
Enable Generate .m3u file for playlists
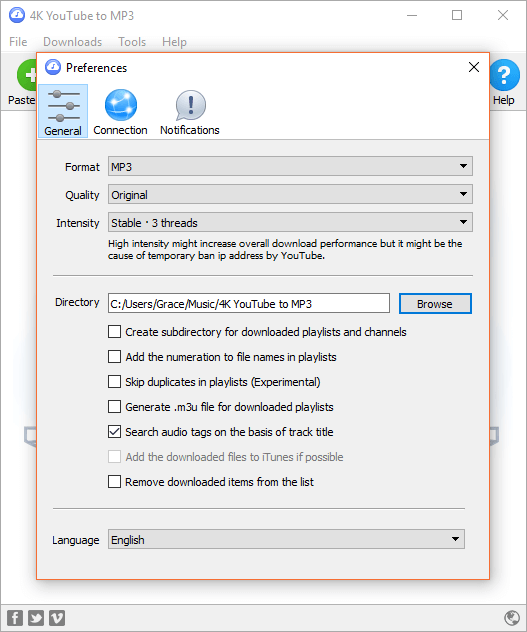pos(115,407)
